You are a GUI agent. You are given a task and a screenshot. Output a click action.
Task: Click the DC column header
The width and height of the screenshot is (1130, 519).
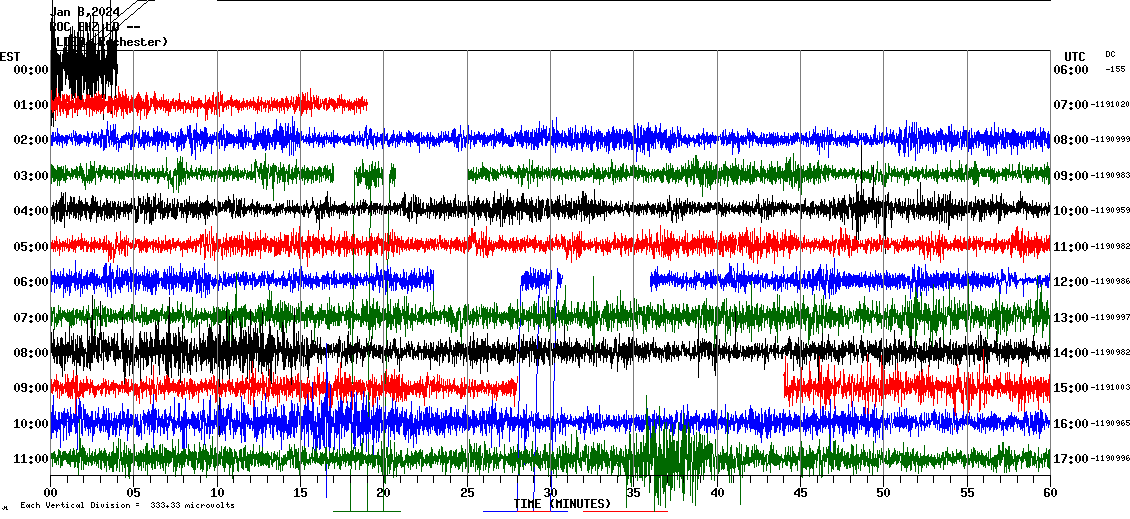[x=1110, y=54]
